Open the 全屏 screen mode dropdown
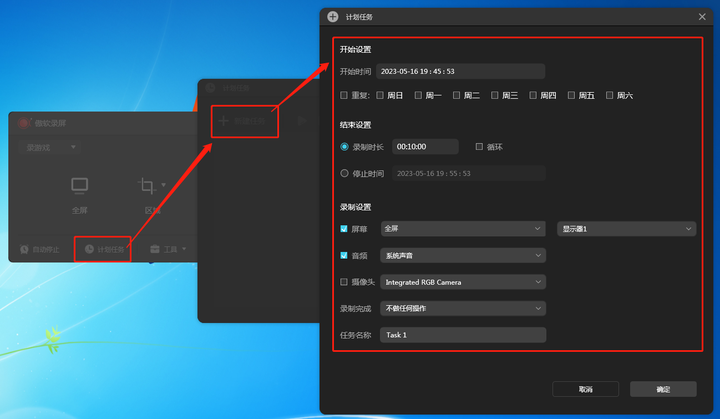Screen dimensions: 720x419 [463, 228]
